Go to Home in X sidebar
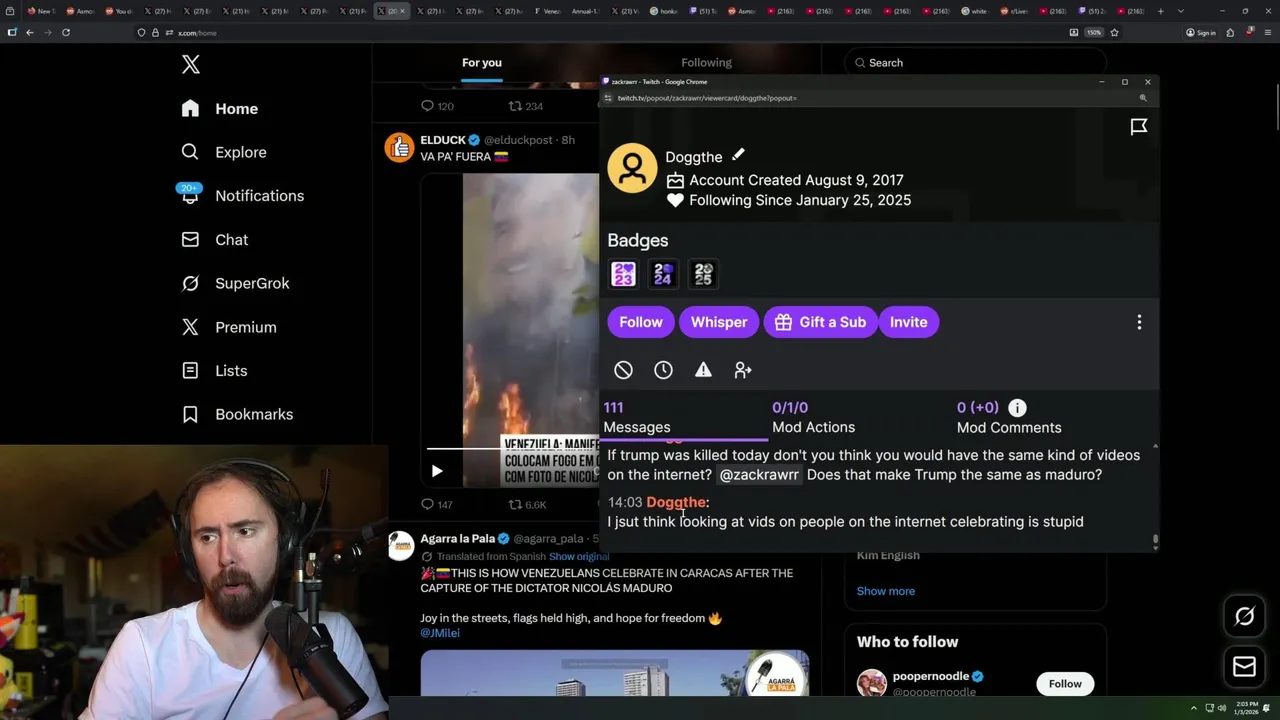Viewport: 1280px width, 720px height. pos(236,109)
